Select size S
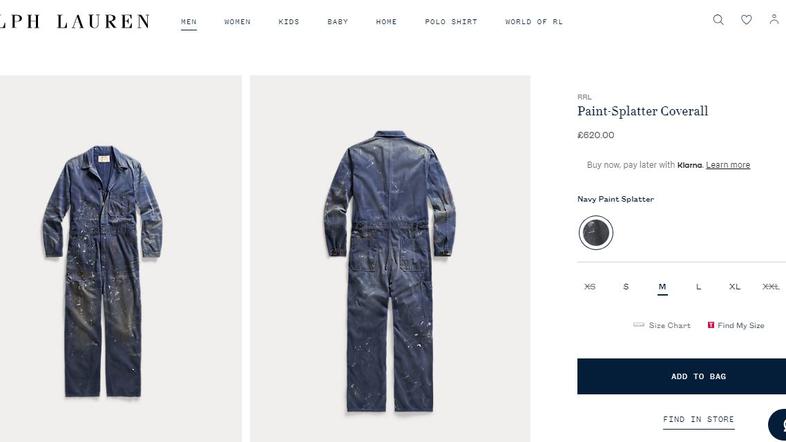786x442 pixels. click(626, 287)
